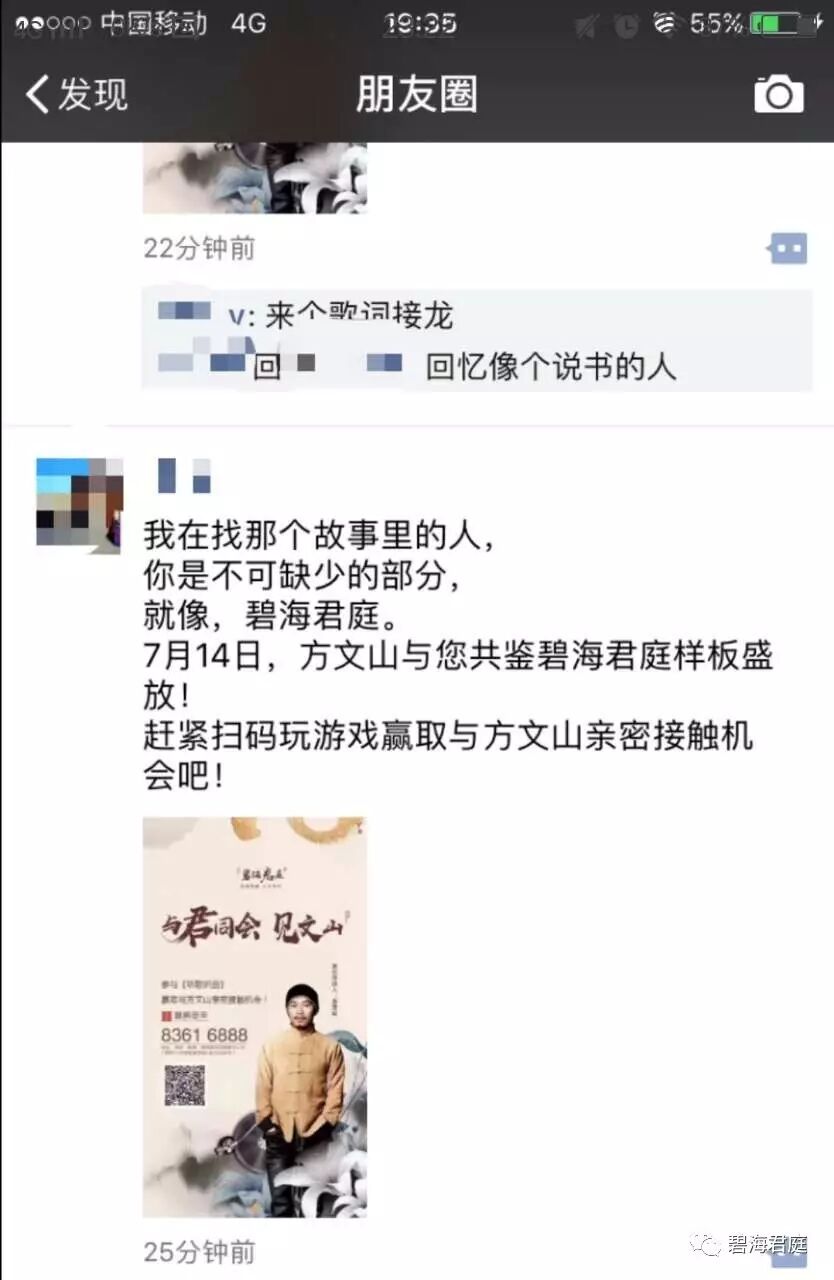
Task: Tap the phone number 8361 6888
Action: coord(204,1036)
